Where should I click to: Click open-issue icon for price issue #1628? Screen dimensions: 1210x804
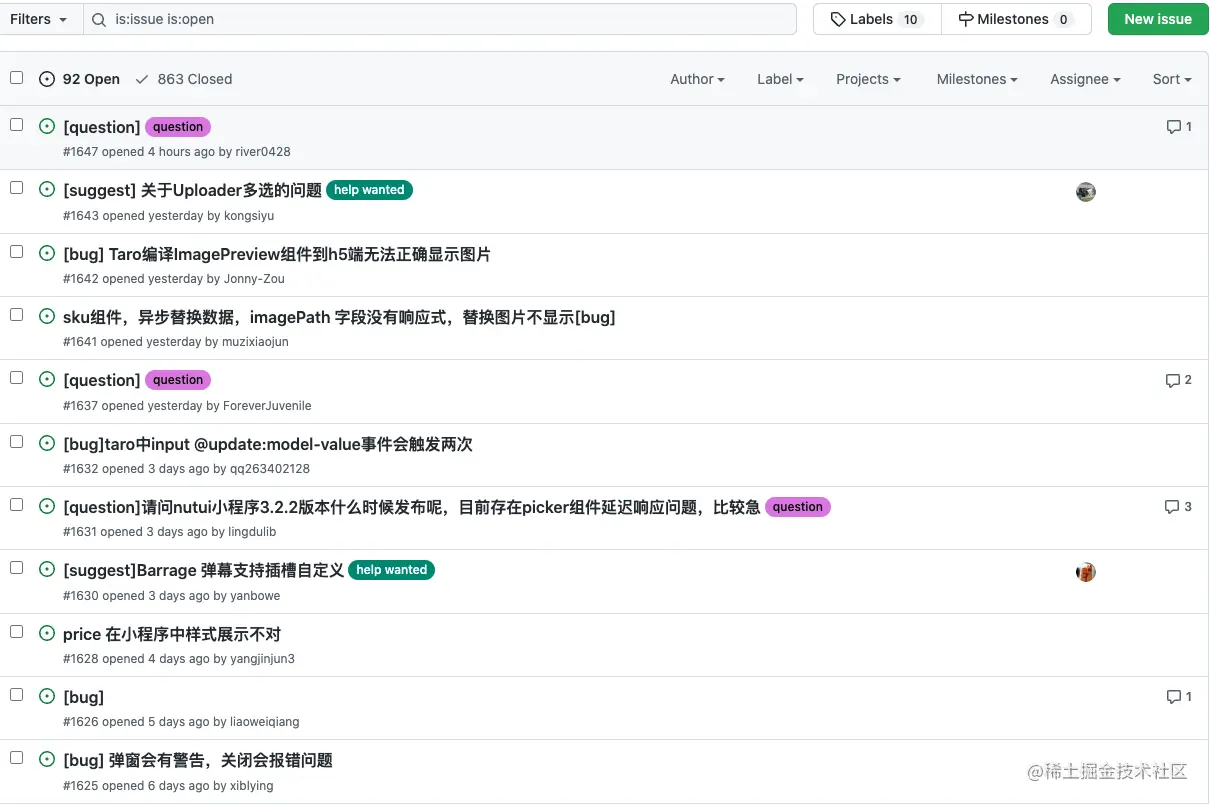47,633
